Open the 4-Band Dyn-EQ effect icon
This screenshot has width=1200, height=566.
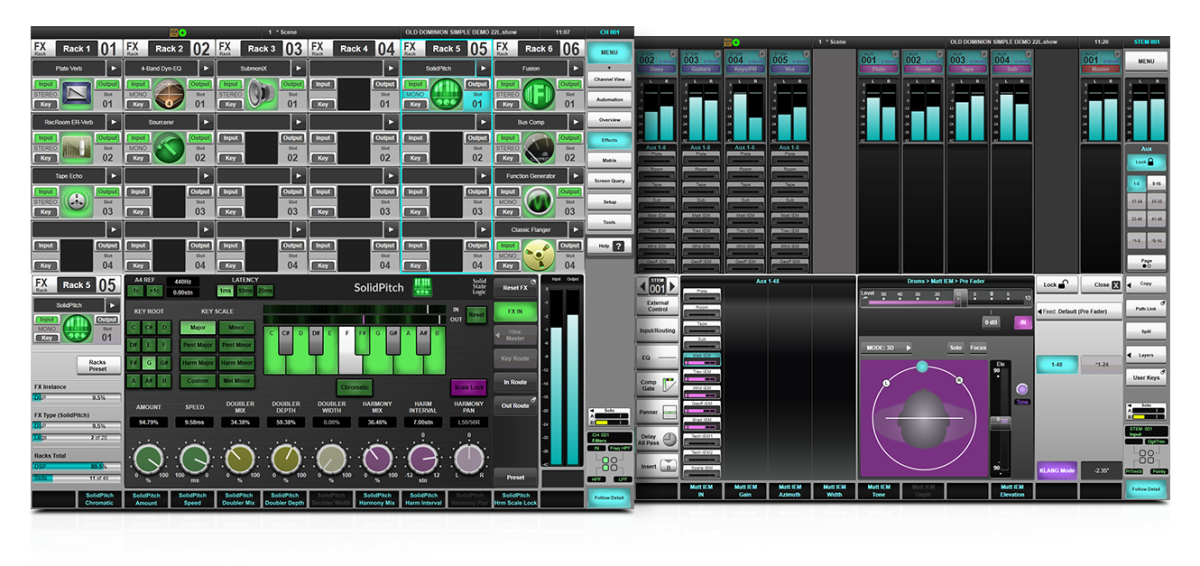(x=168, y=96)
